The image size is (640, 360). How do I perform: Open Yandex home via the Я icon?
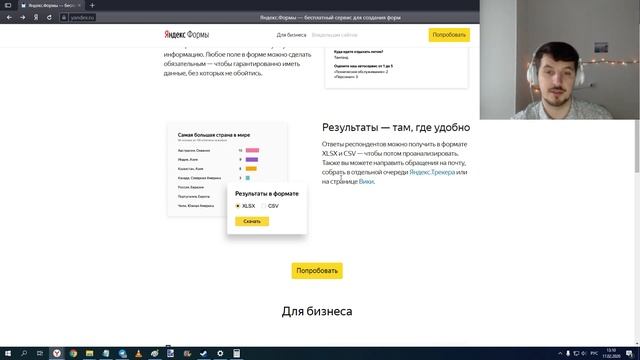pos(36,18)
